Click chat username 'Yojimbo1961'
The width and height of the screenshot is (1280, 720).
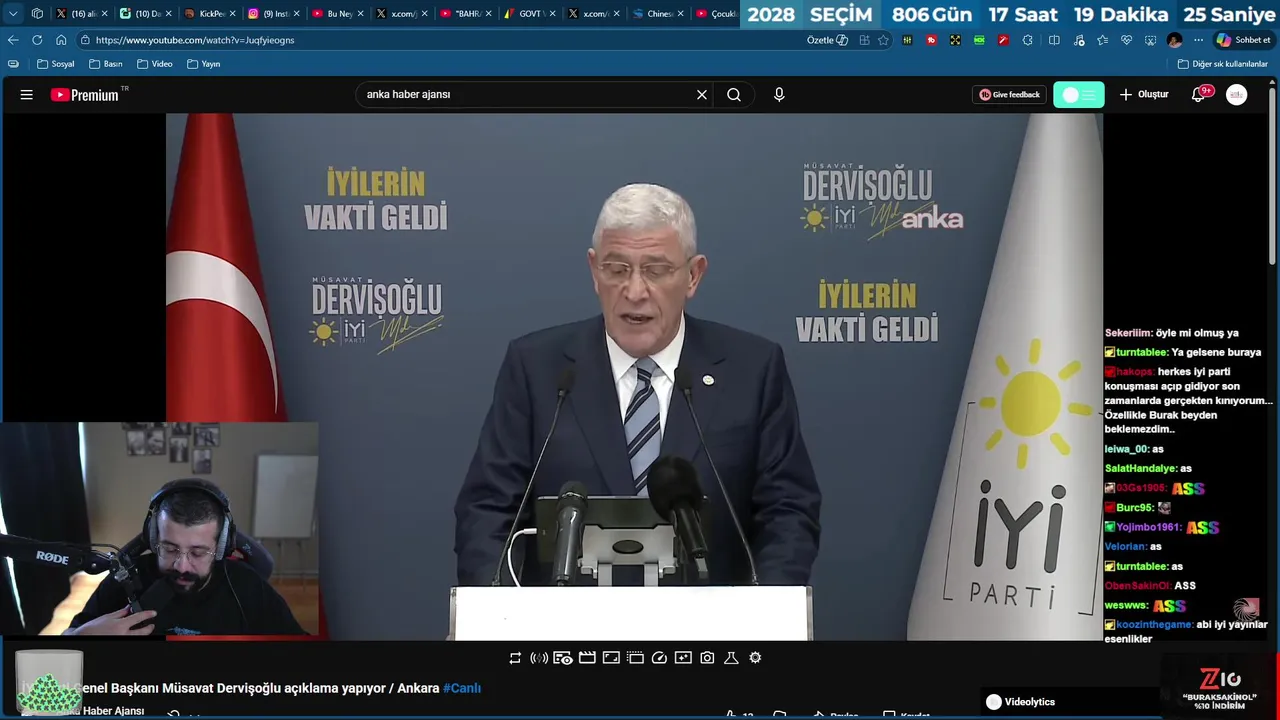pyautogui.click(x=1149, y=528)
